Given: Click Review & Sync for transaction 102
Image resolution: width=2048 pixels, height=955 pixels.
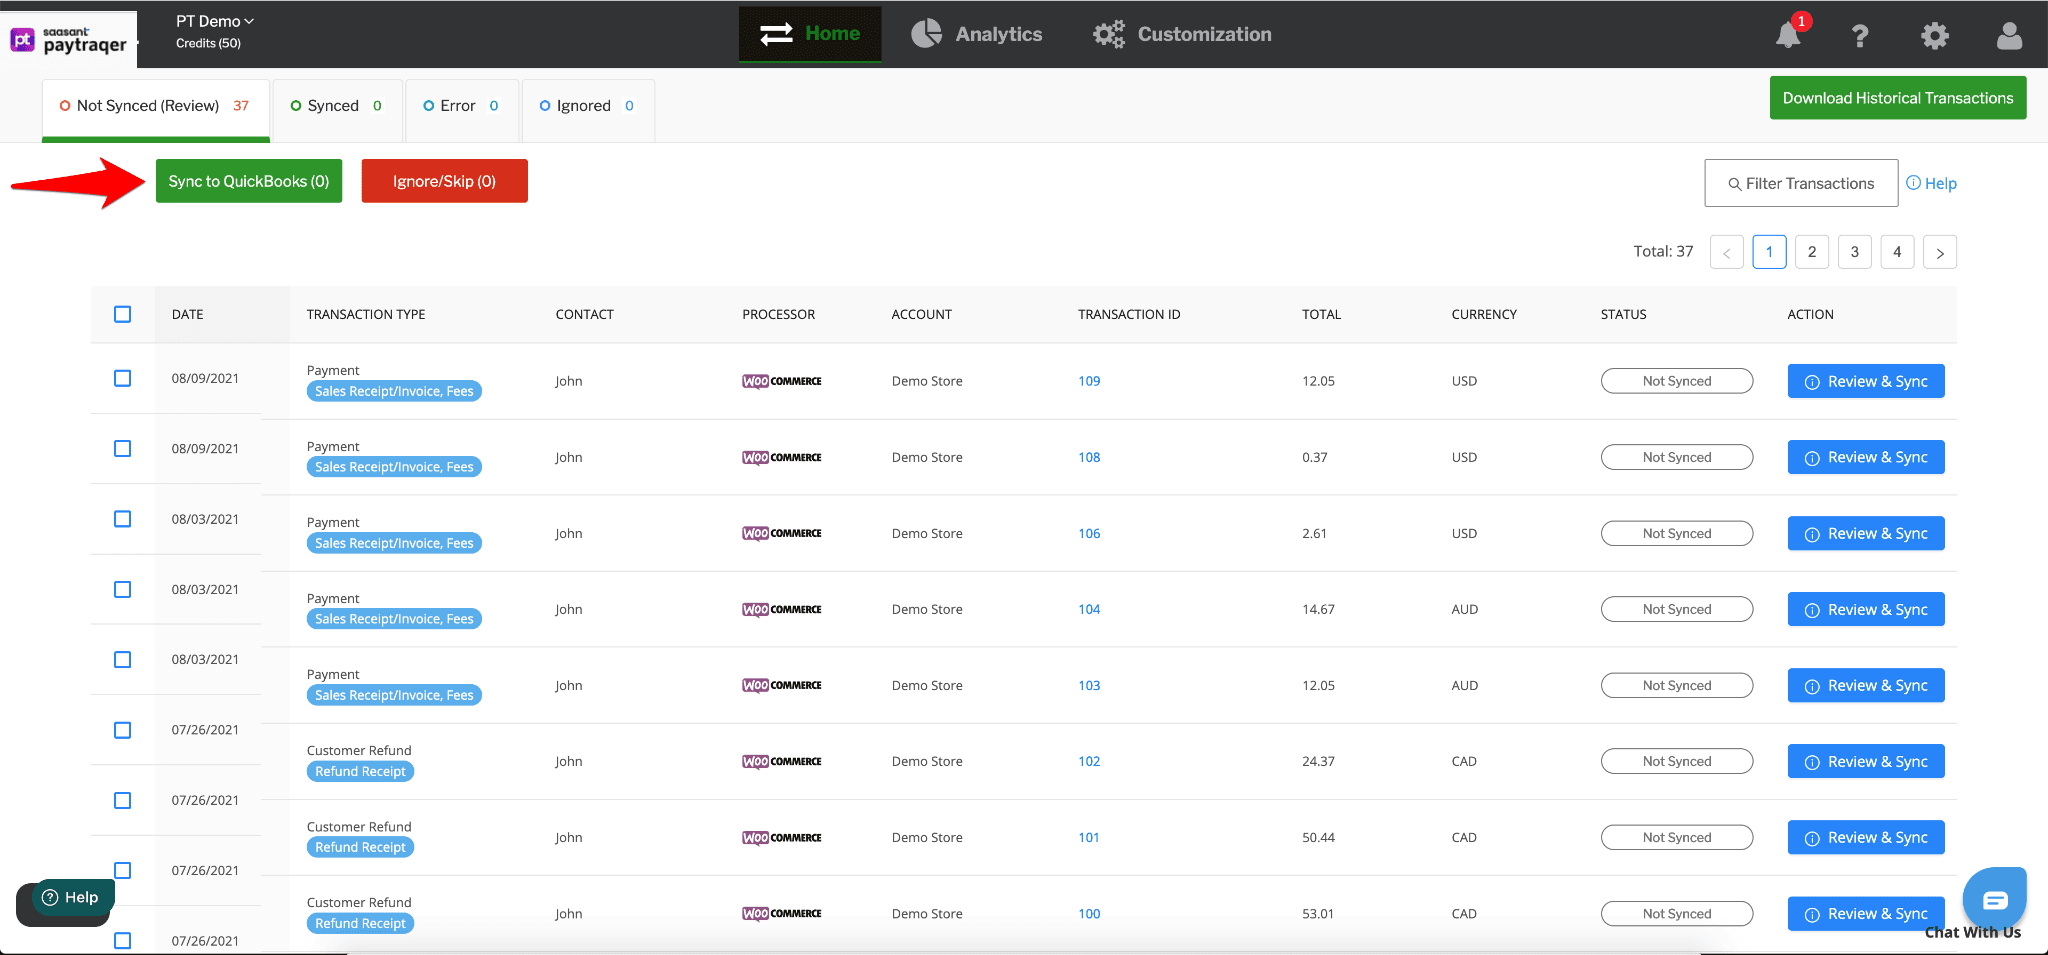Looking at the screenshot, I should click(x=1866, y=761).
